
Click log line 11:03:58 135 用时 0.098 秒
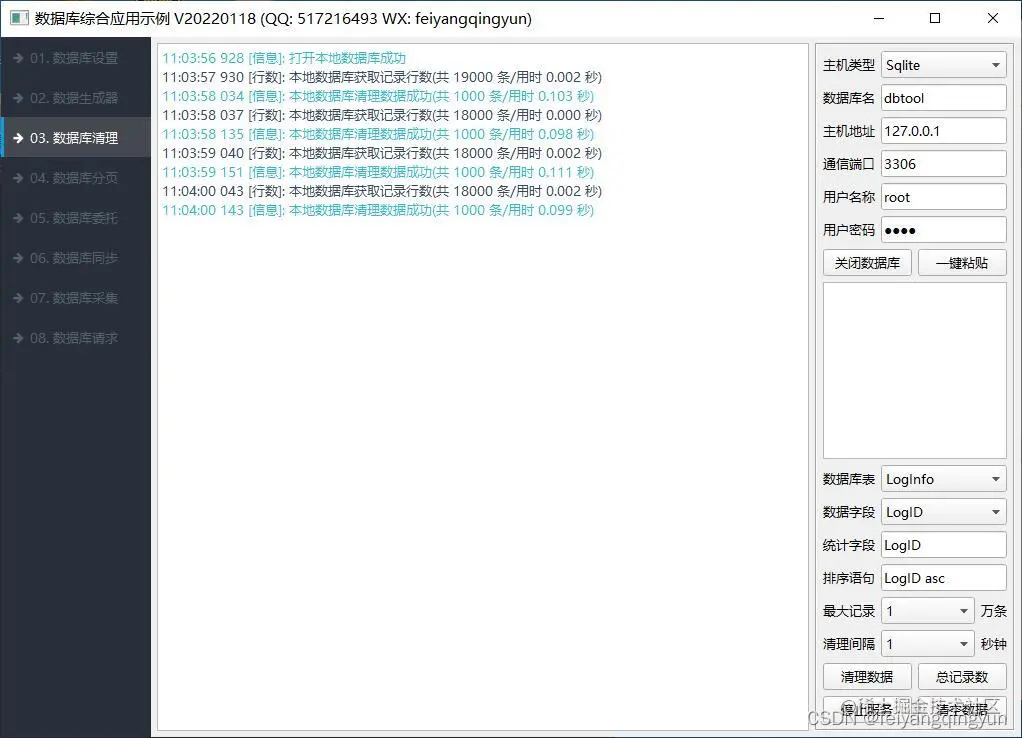pyautogui.click(x=378, y=134)
